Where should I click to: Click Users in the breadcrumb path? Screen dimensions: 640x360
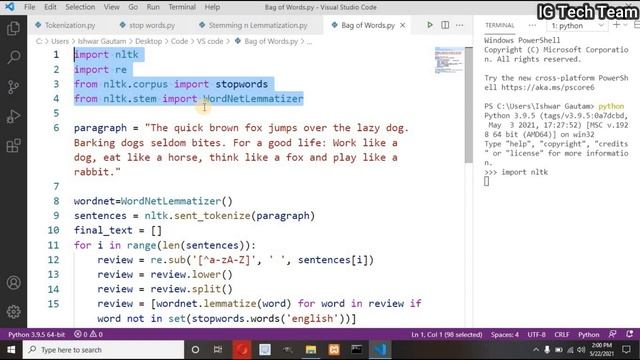coord(60,41)
